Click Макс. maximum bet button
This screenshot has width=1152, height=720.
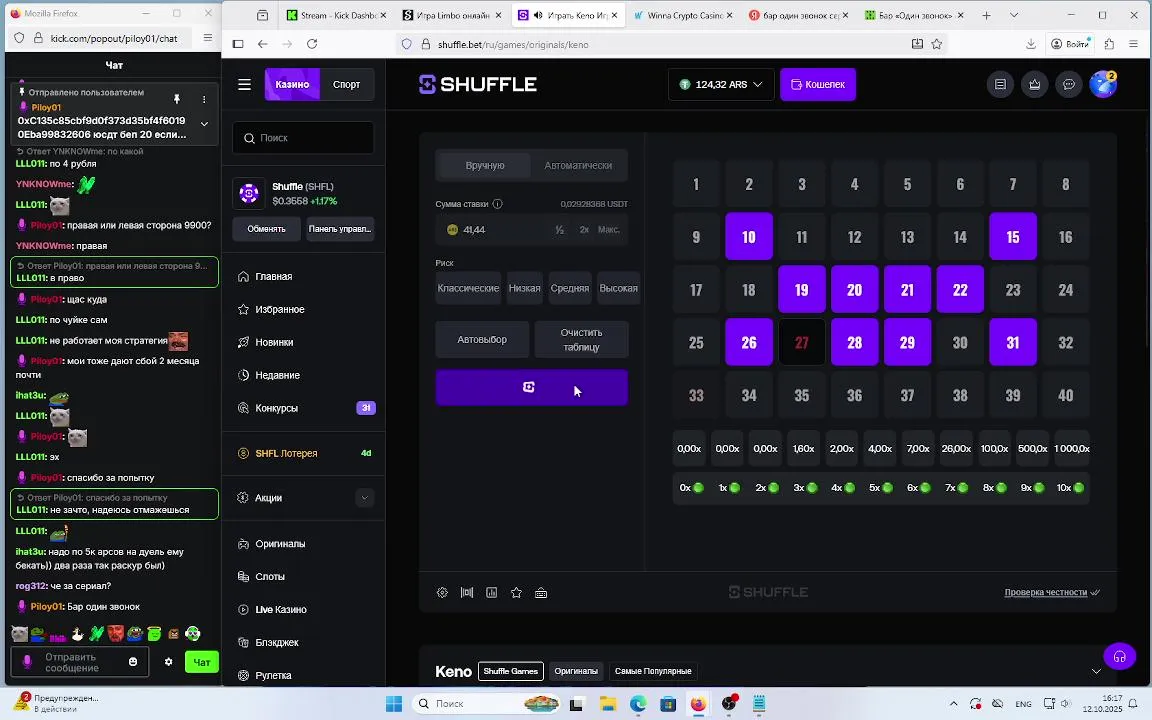pos(608,230)
